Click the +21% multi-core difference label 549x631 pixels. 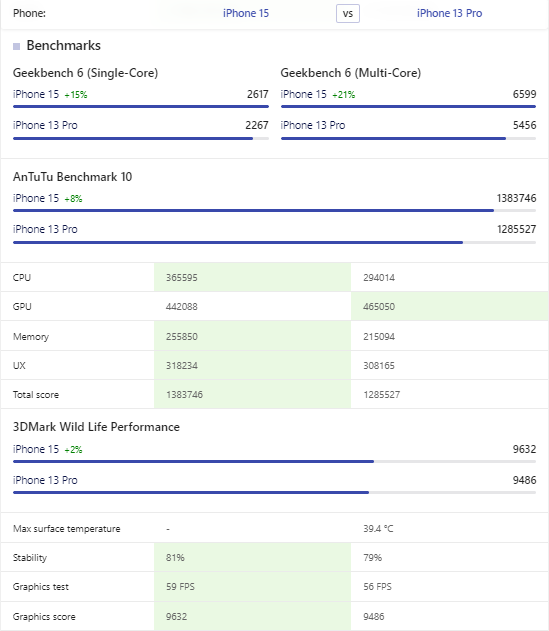(x=343, y=95)
